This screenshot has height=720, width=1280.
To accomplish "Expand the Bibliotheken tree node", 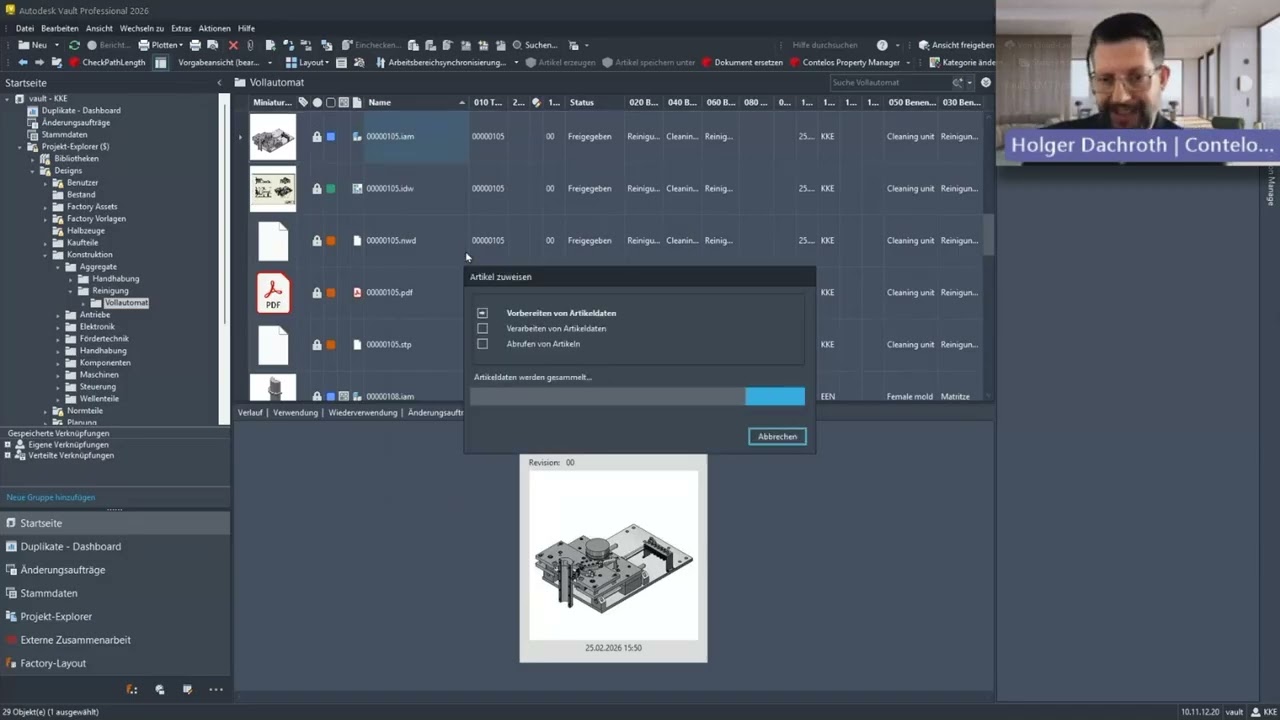I will (x=33, y=159).
